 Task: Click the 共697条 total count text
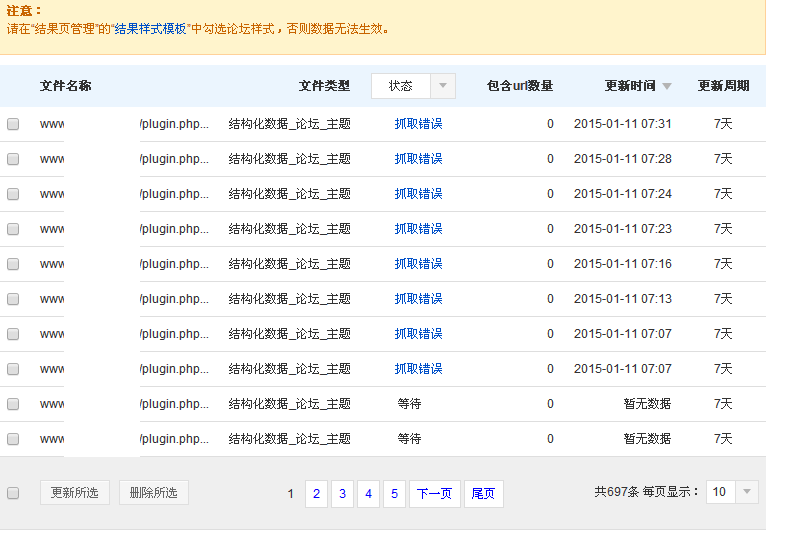[616, 492]
